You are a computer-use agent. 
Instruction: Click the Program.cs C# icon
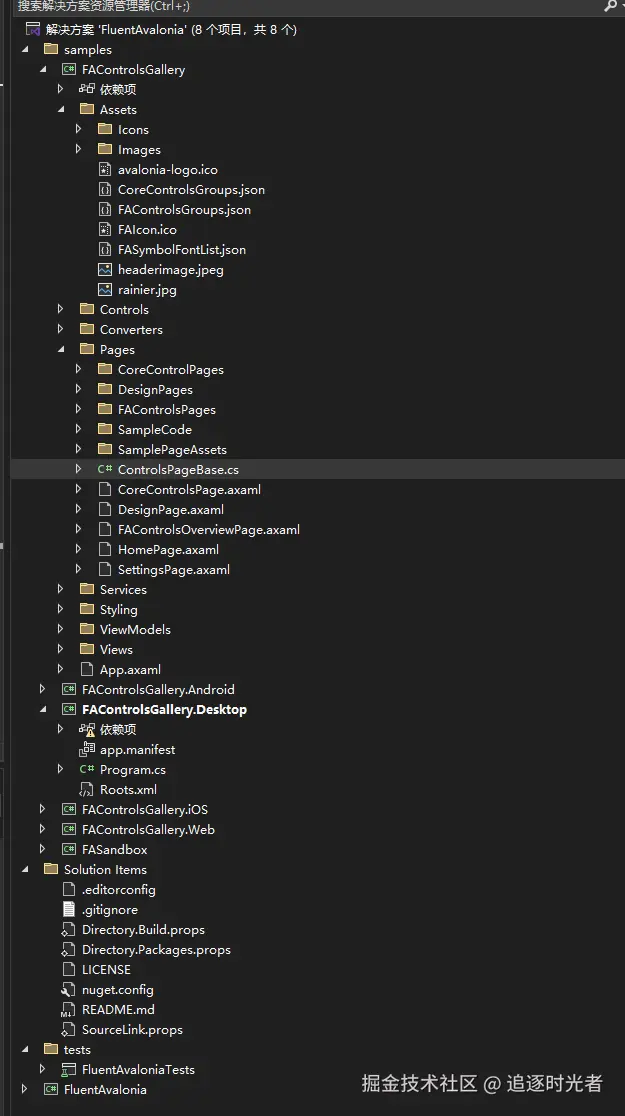pyautogui.click(x=87, y=769)
